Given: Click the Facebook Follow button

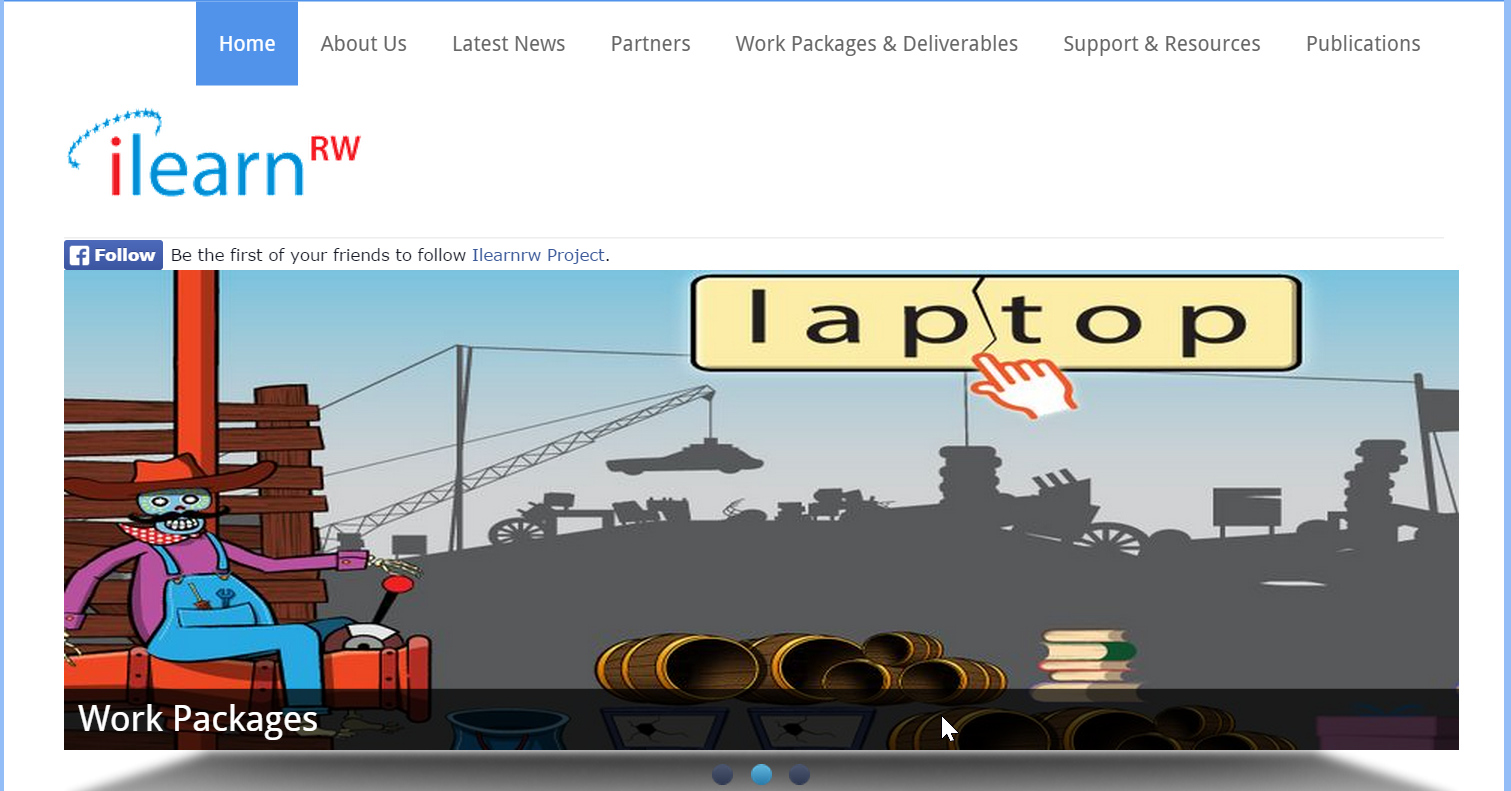Looking at the screenshot, I should coord(113,255).
